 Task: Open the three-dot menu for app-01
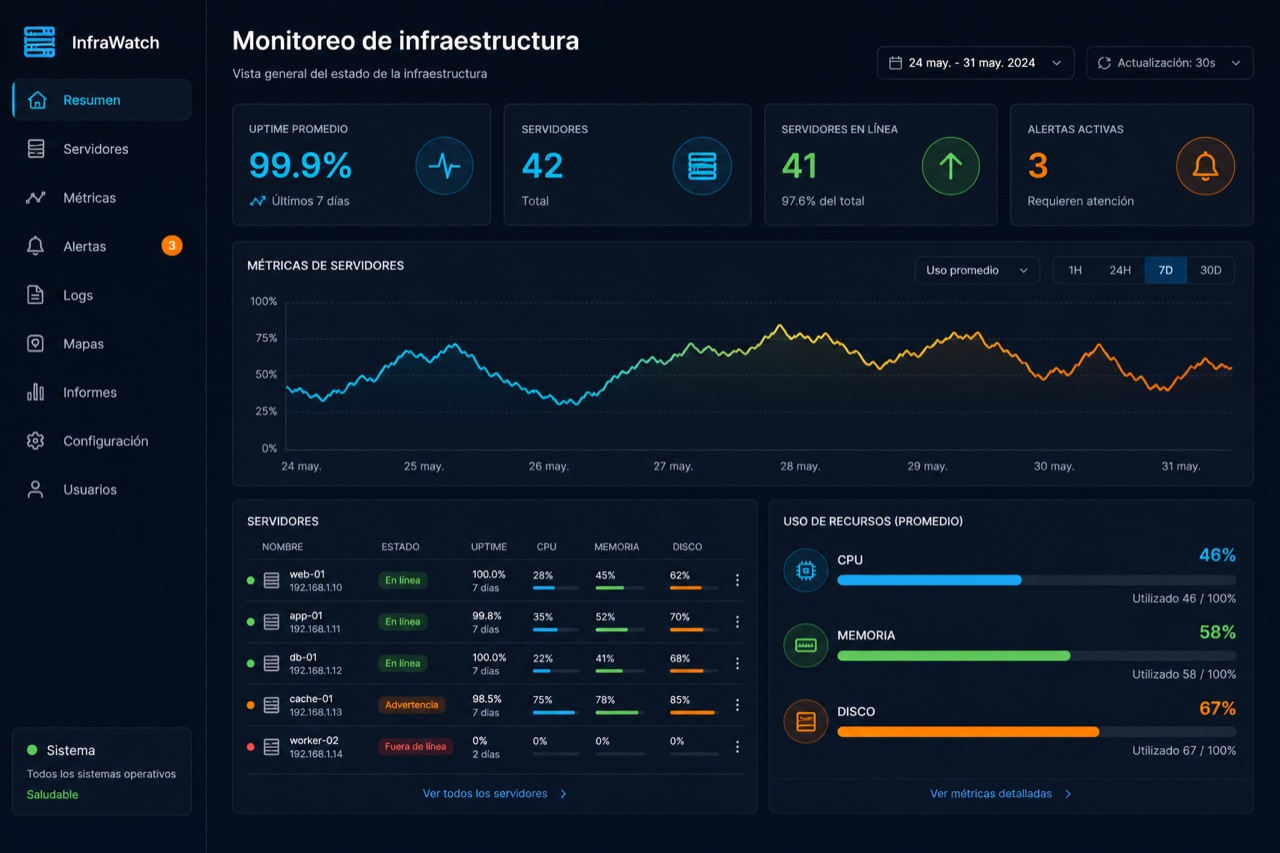[x=737, y=622]
